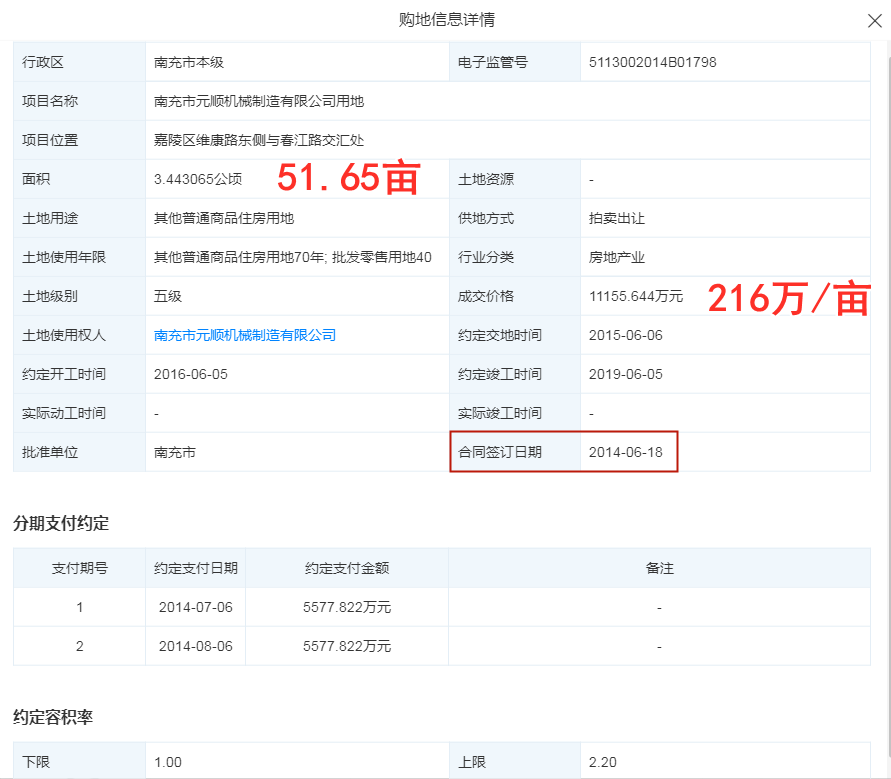This screenshot has height=779, width=891.
Task: Select payment date 2014-07-06
Action: (195, 607)
